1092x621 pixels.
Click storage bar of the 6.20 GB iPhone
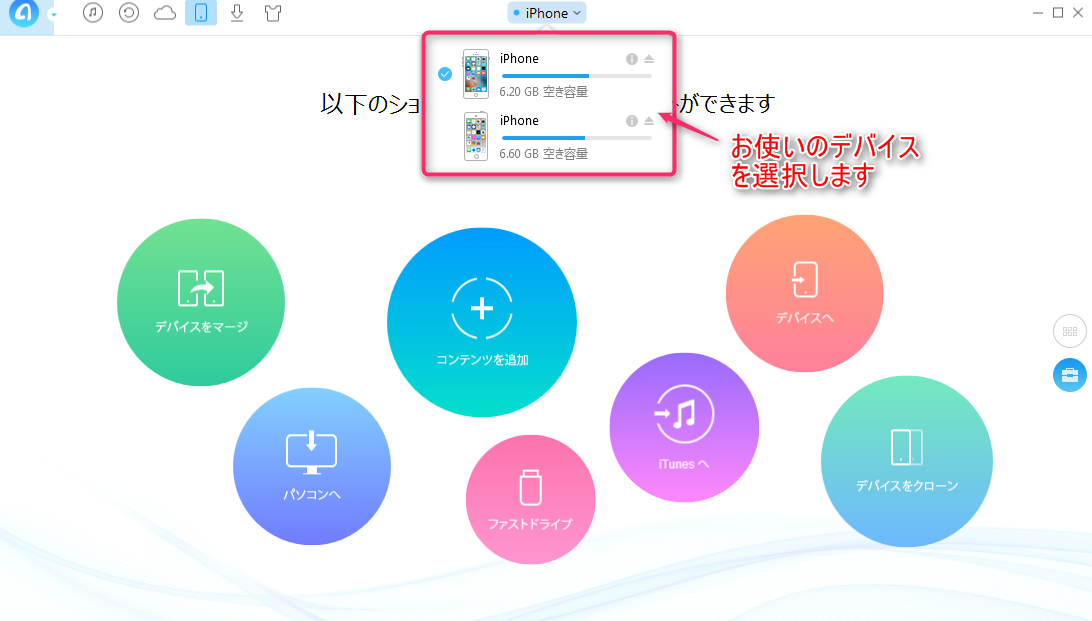[577, 76]
